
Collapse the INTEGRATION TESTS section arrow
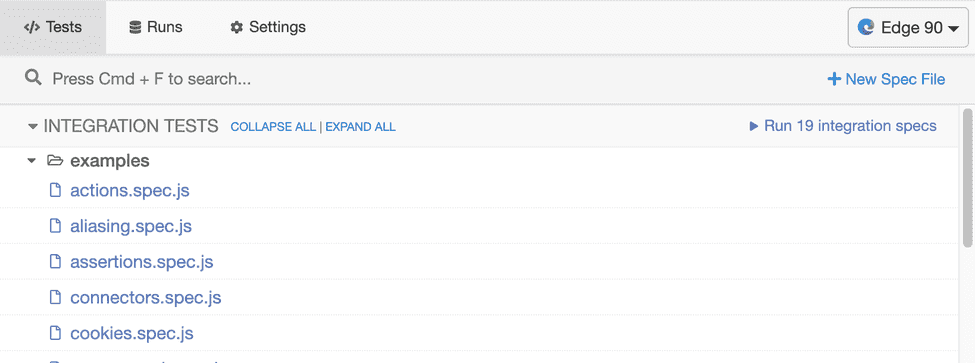(33, 127)
